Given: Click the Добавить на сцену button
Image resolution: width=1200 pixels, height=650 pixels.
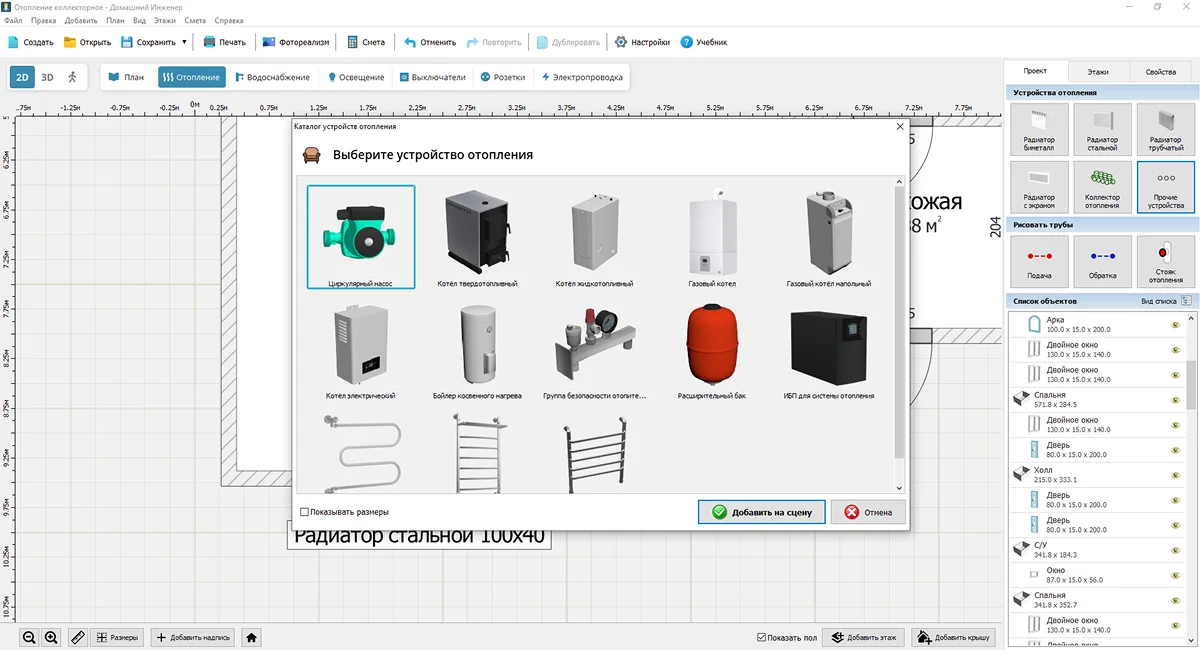Looking at the screenshot, I should [x=761, y=512].
